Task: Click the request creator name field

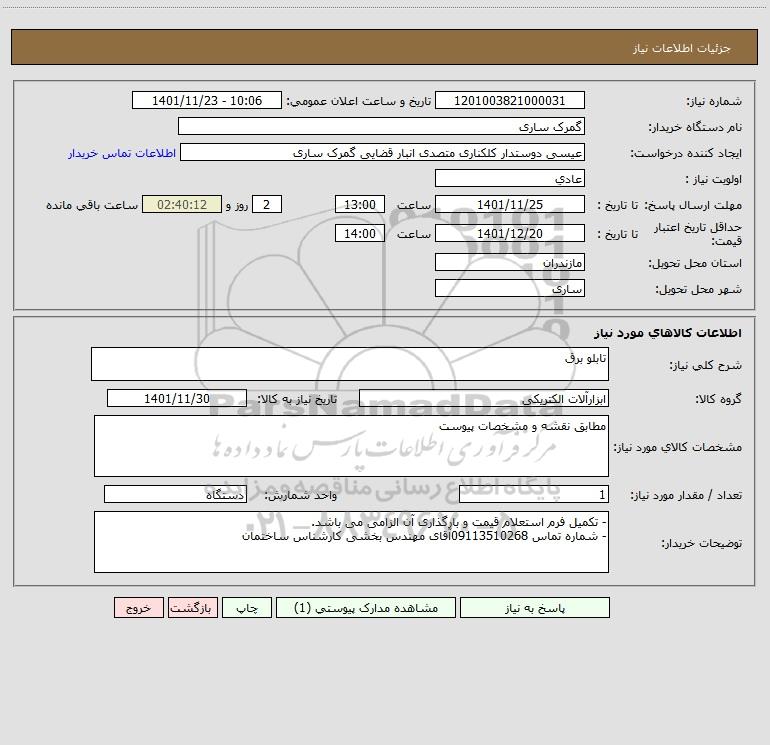Action: tap(383, 152)
